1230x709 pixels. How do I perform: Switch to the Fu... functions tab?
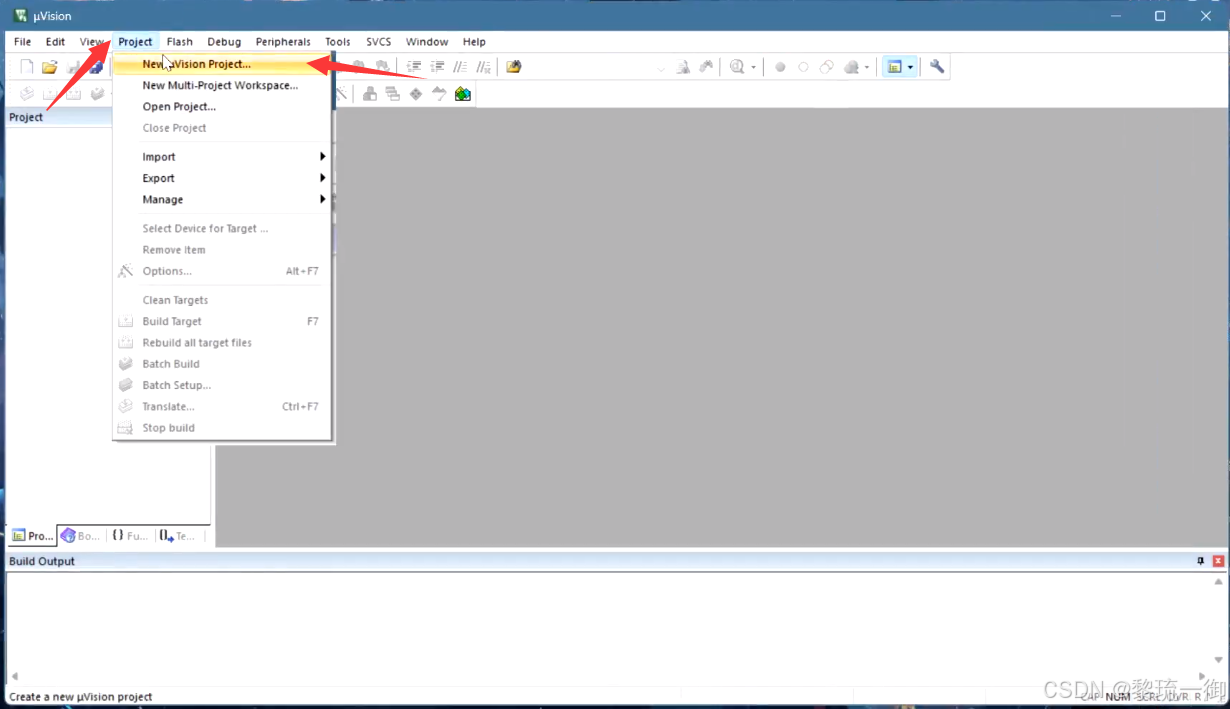click(x=130, y=536)
